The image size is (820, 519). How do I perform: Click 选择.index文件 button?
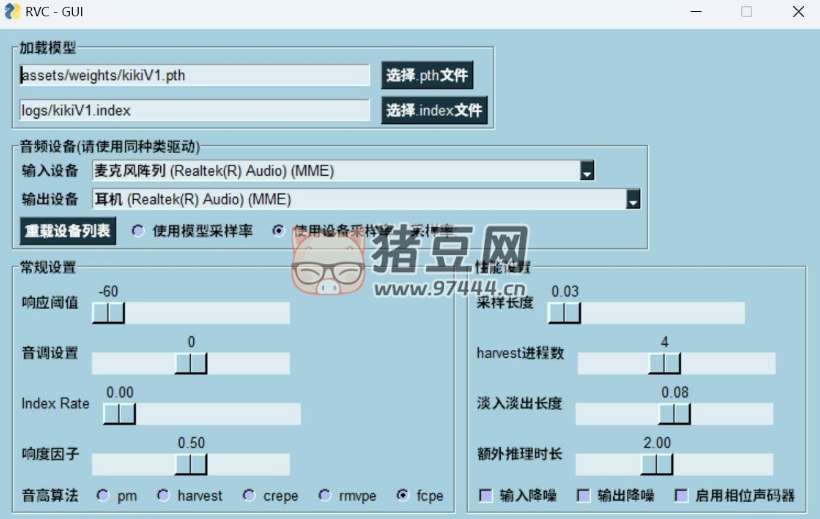434,110
